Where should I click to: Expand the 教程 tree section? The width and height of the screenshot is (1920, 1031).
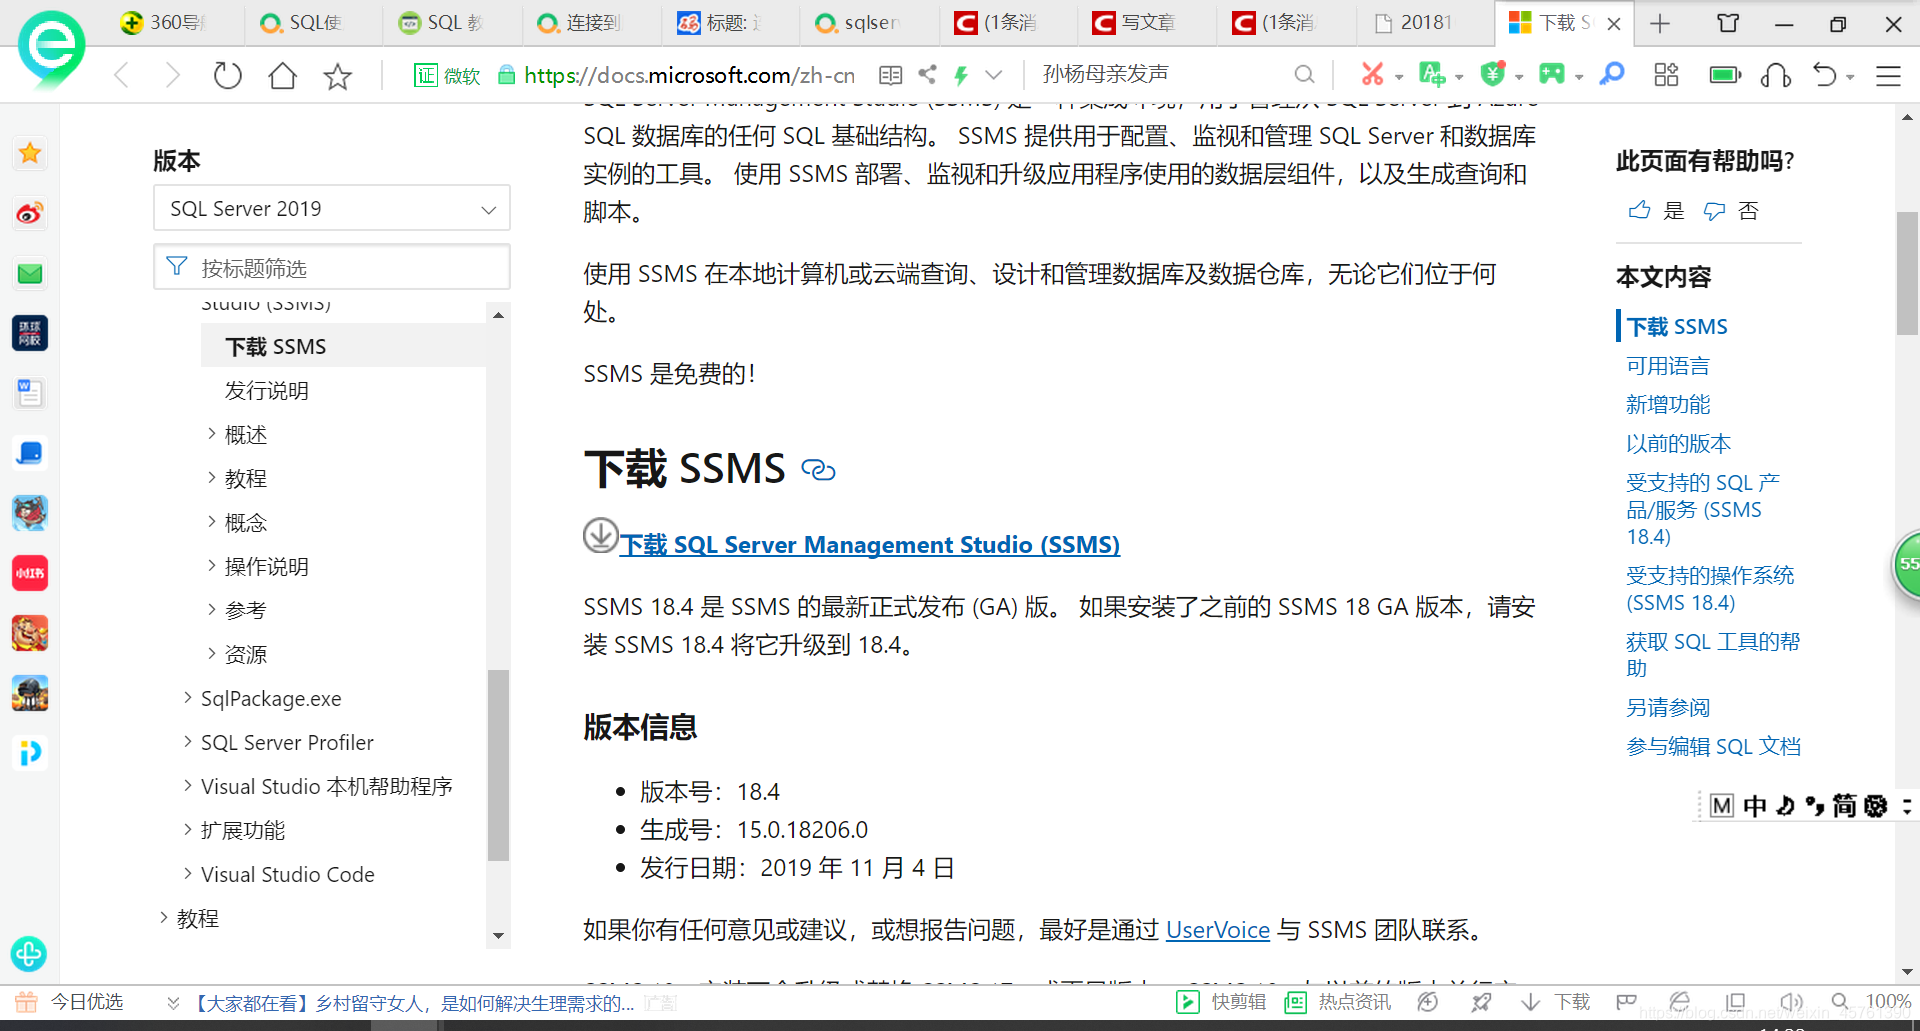coord(245,478)
